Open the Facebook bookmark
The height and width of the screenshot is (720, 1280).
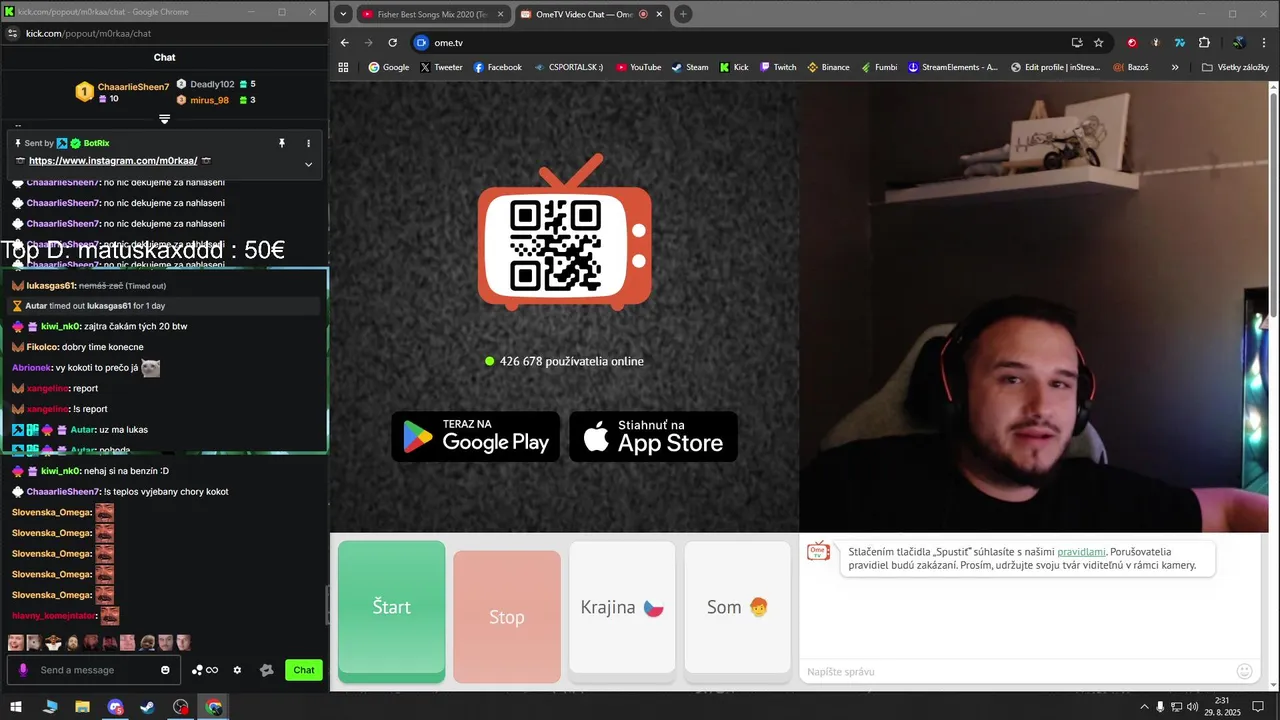[x=498, y=67]
